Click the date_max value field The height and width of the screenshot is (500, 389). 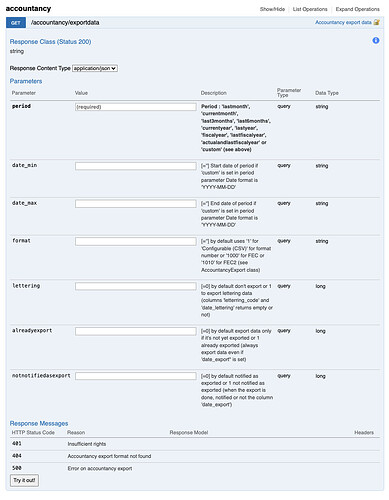[x=136, y=204]
